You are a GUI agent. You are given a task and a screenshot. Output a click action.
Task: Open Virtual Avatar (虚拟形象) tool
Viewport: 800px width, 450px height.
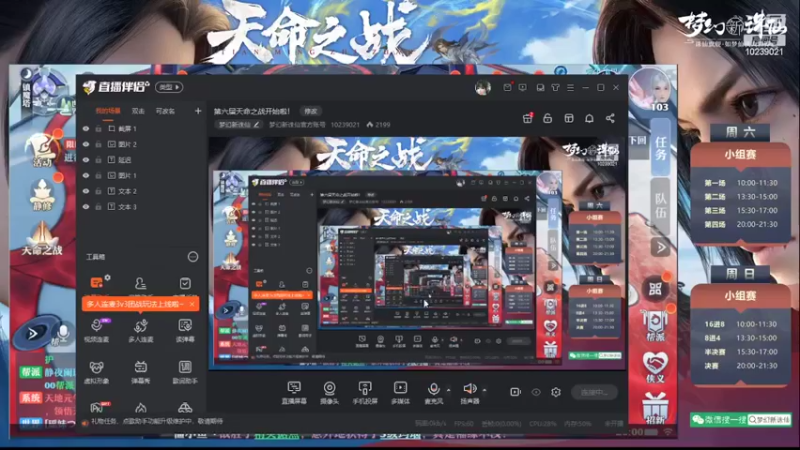pyautogui.click(x=96, y=372)
